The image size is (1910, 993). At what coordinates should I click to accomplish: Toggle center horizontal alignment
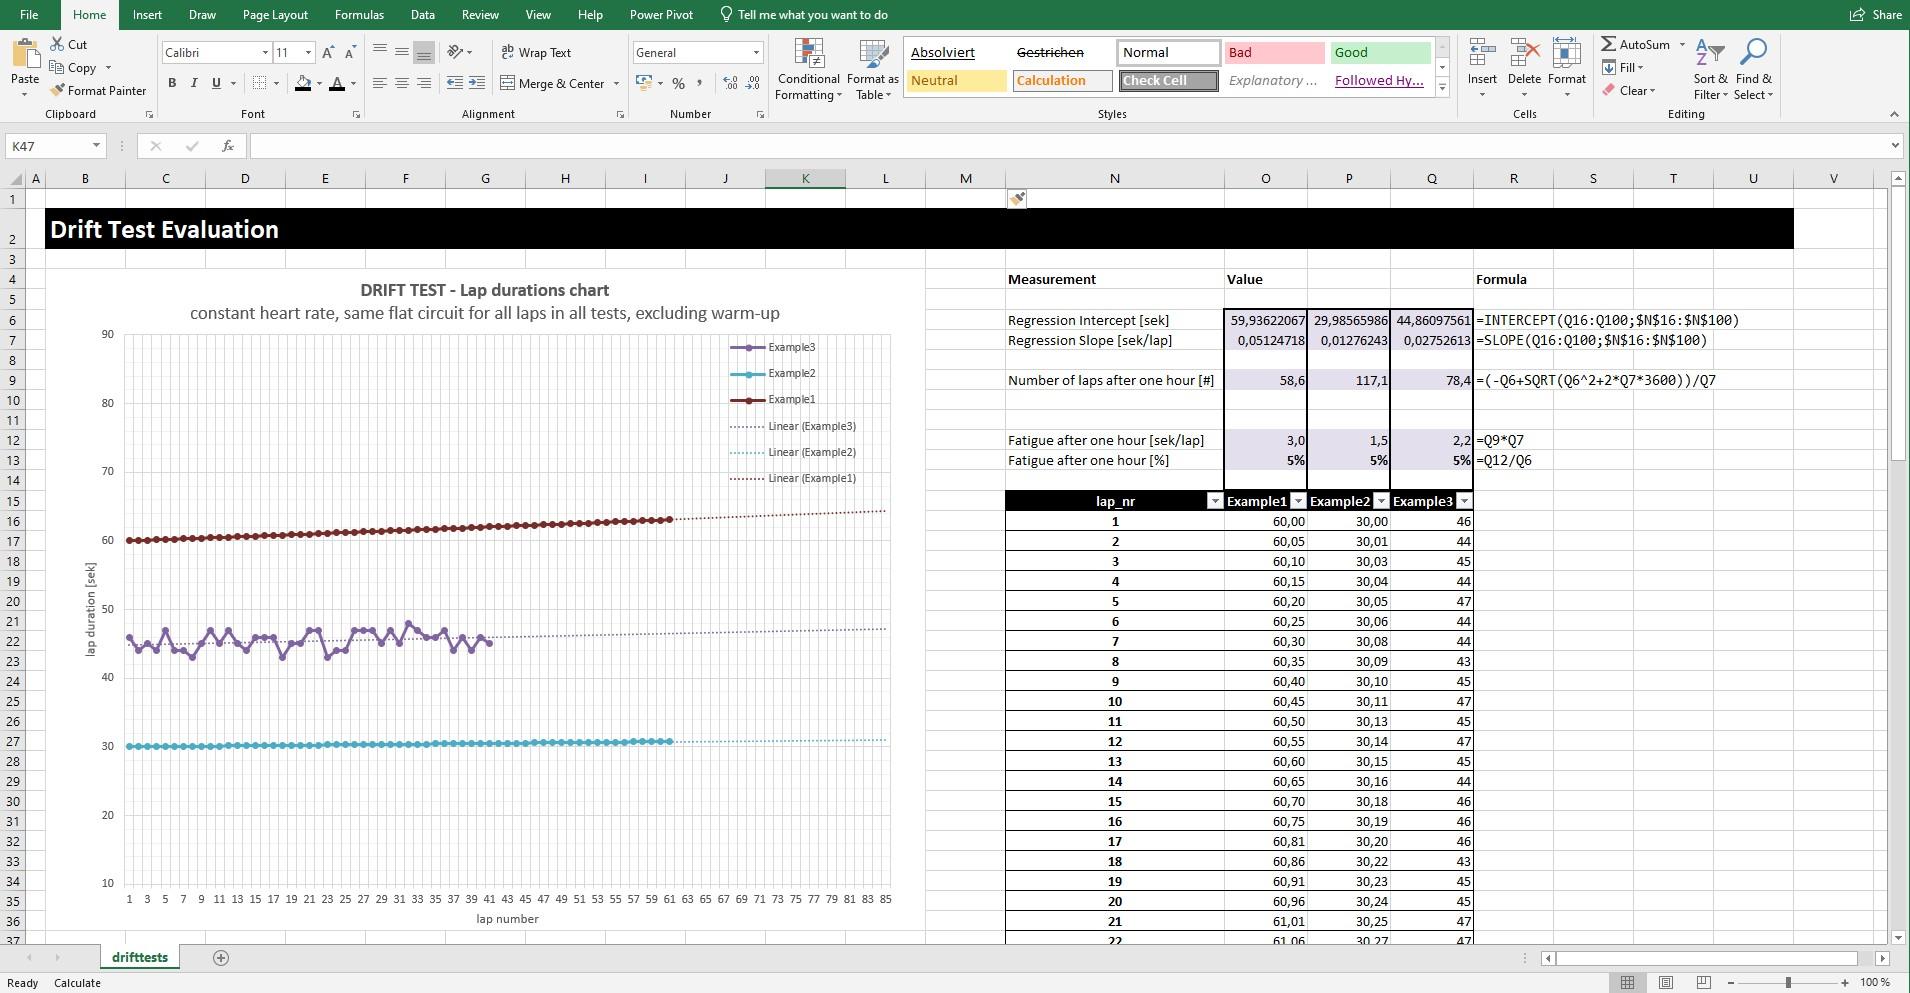point(401,84)
